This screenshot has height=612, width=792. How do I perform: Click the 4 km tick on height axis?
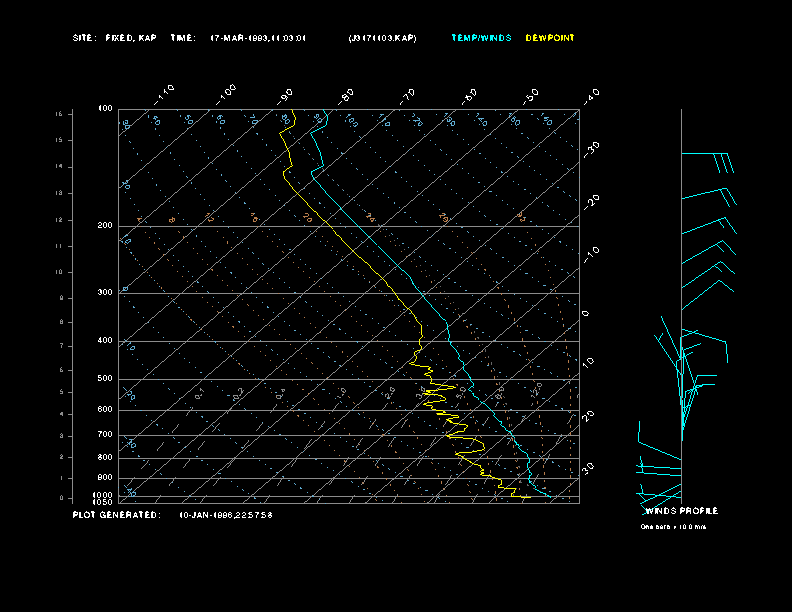pos(62,415)
